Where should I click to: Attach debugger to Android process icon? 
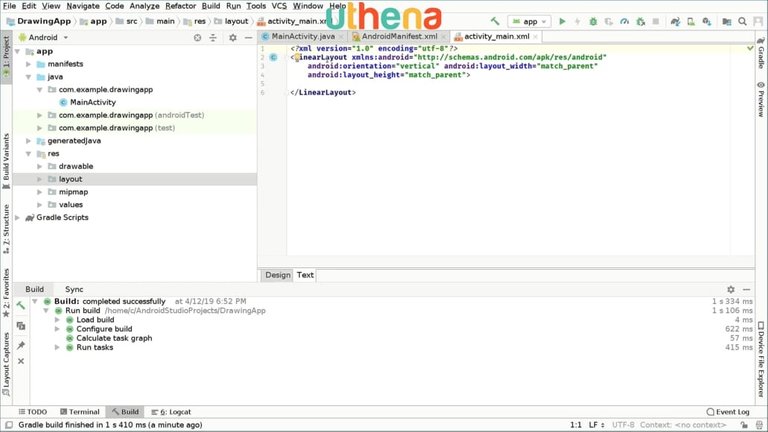click(640, 21)
